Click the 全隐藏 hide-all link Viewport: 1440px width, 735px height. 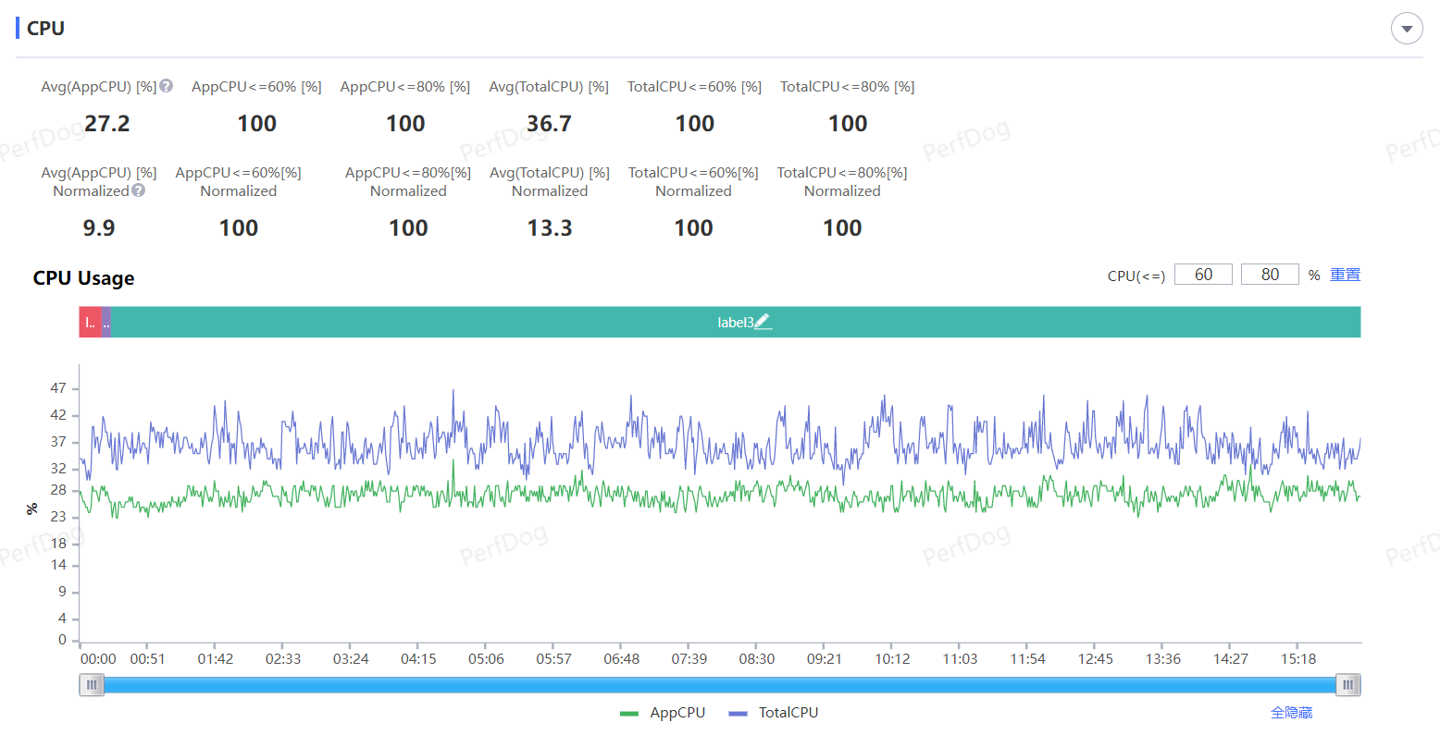click(x=1291, y=712)
